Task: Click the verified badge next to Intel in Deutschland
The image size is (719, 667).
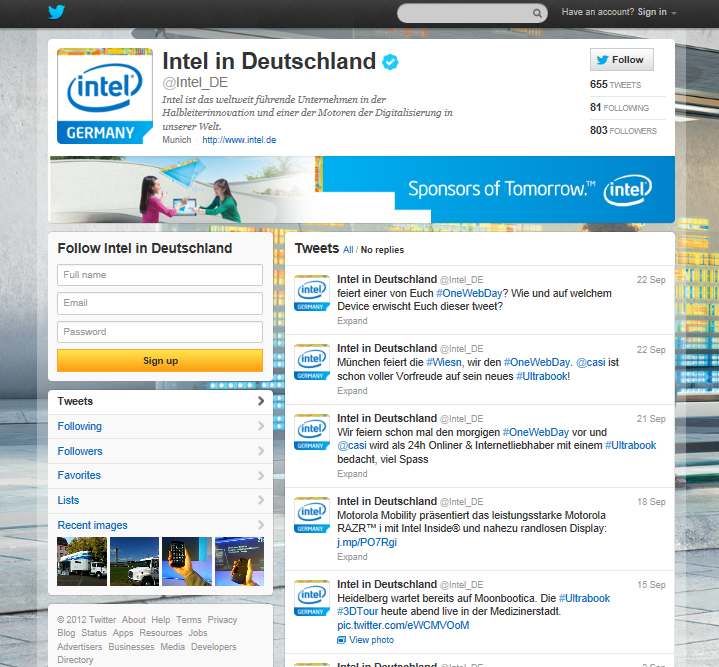Action: (391, 62)
